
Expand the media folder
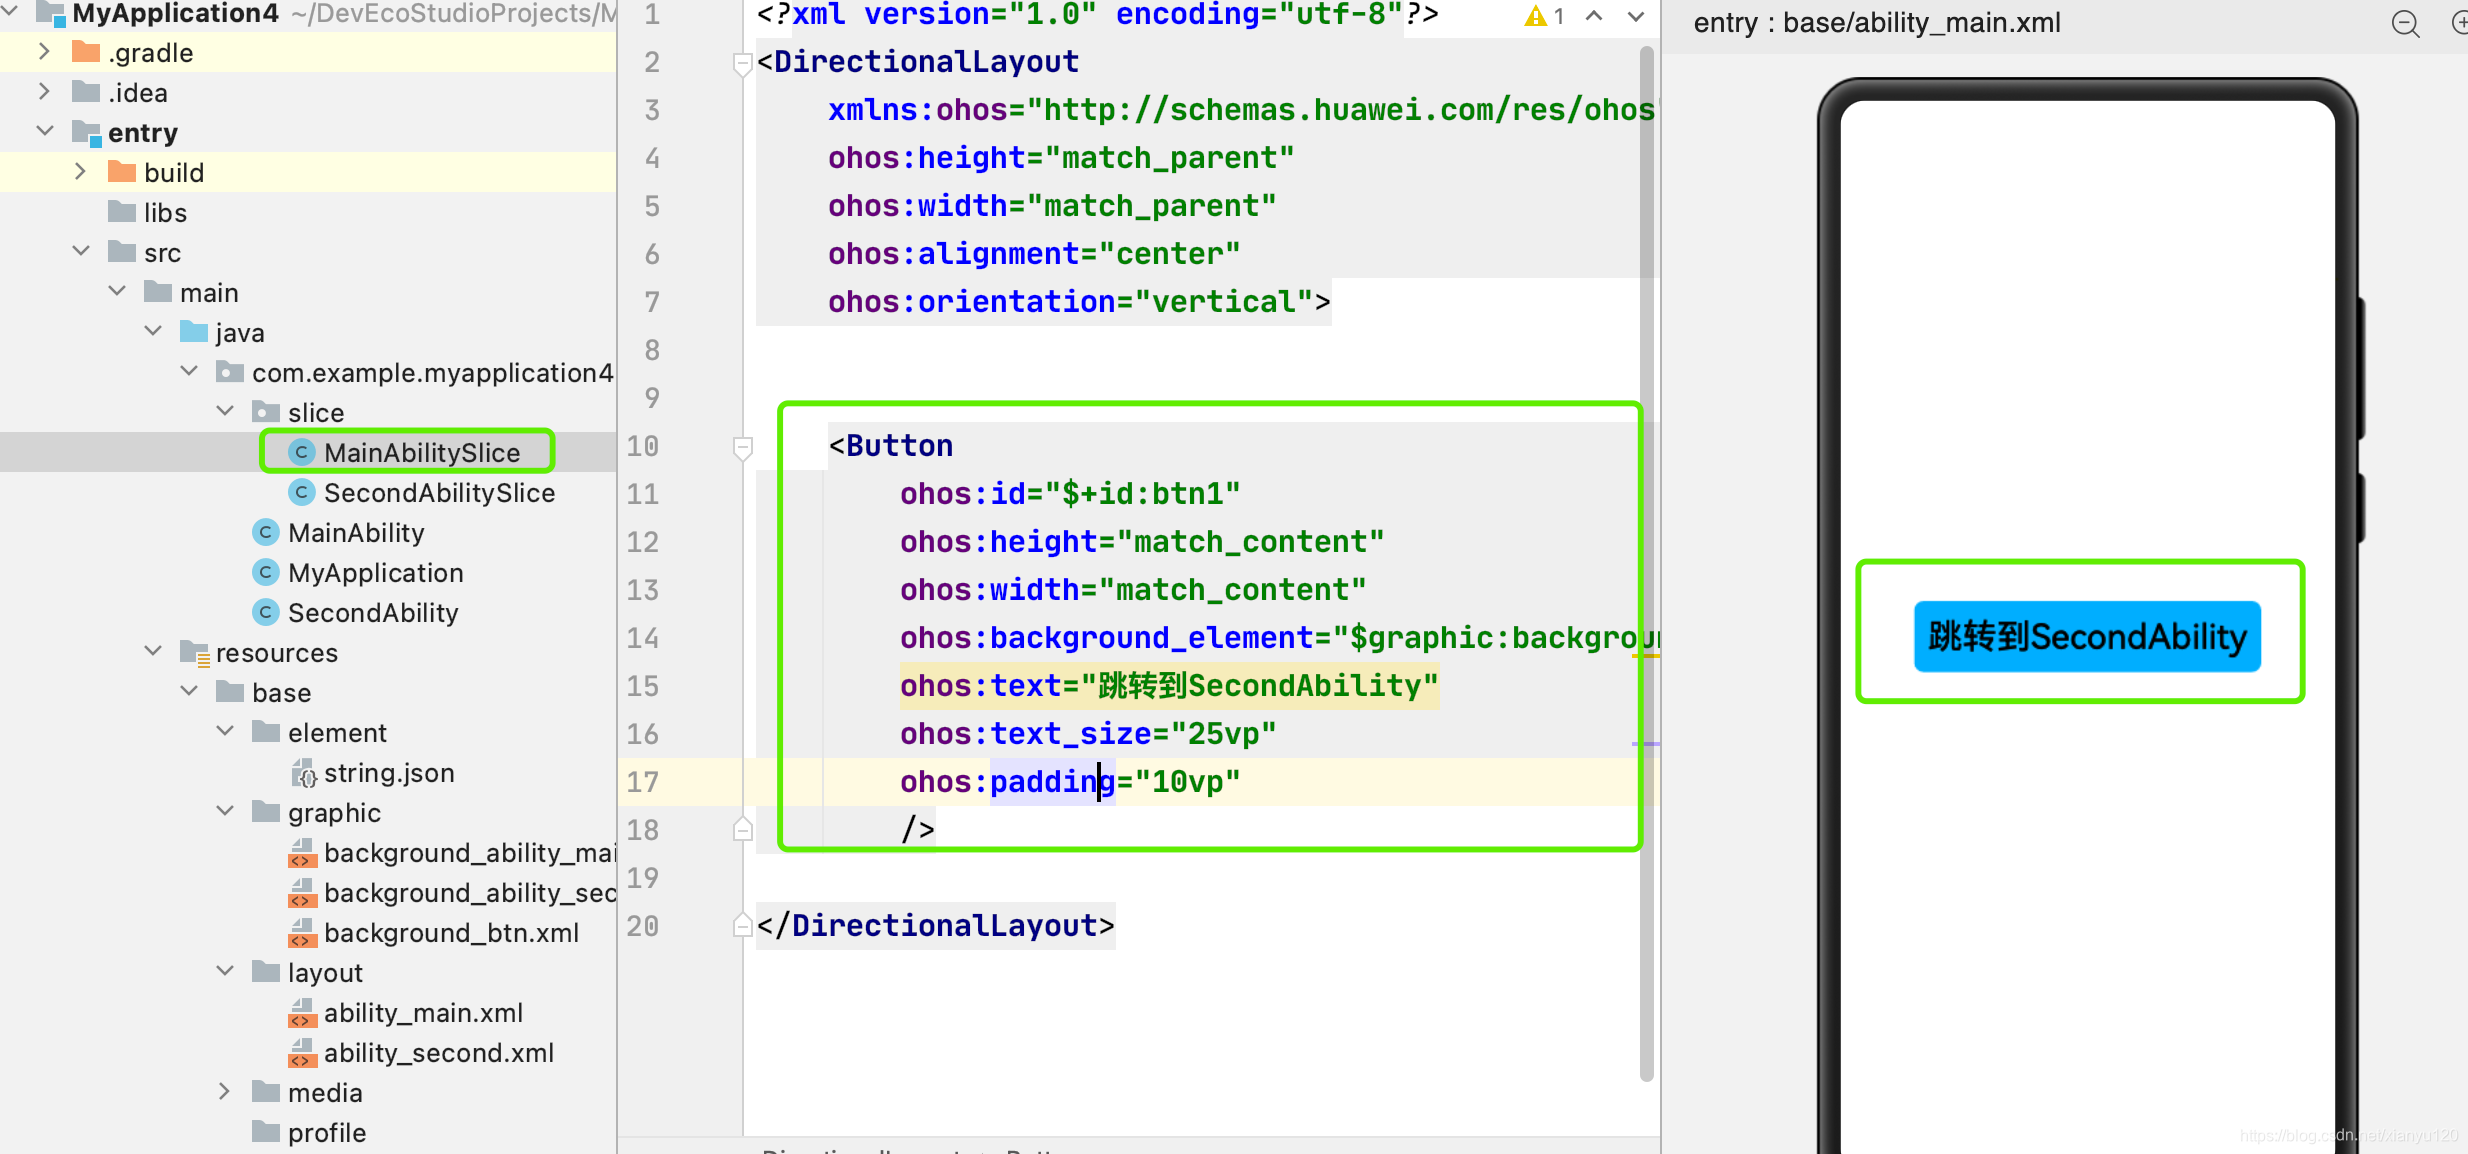click(x=225, y=1092)
